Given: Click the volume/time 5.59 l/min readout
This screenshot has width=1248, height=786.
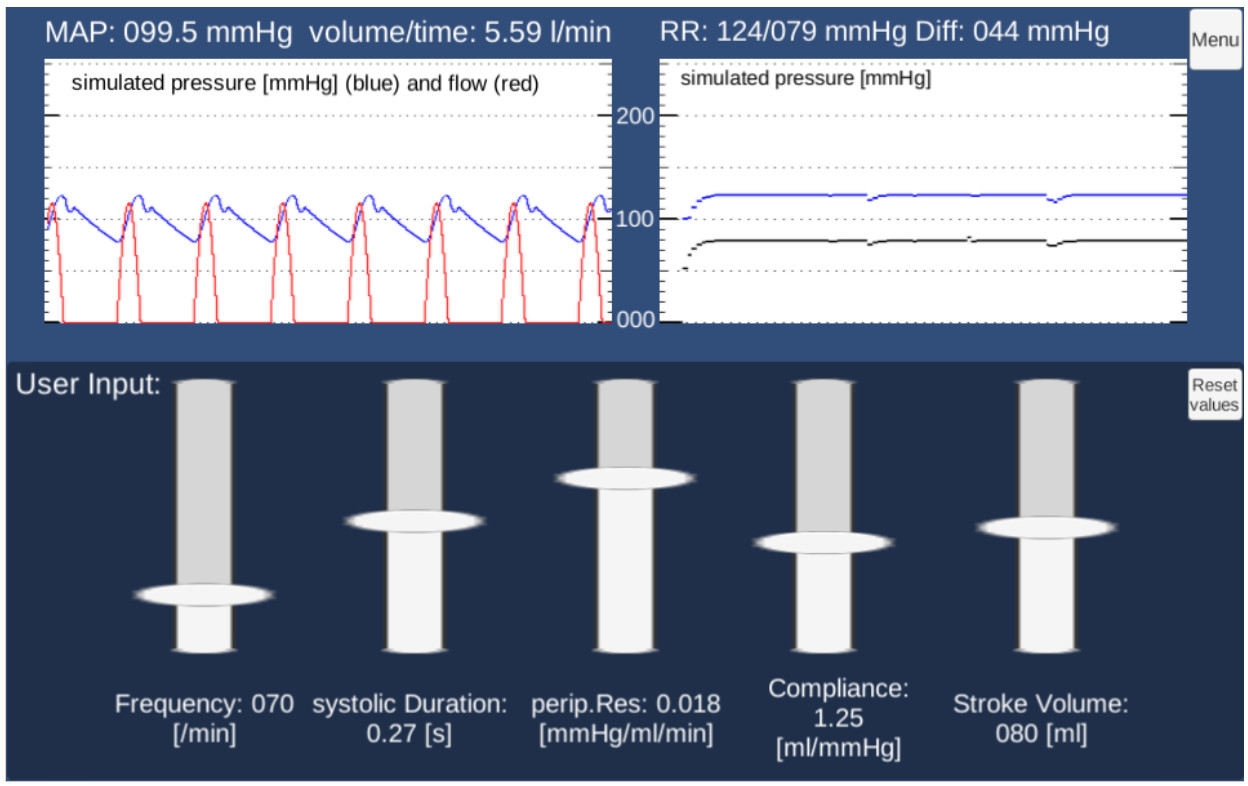Looking at the screenshot, I should pos(460,32).
